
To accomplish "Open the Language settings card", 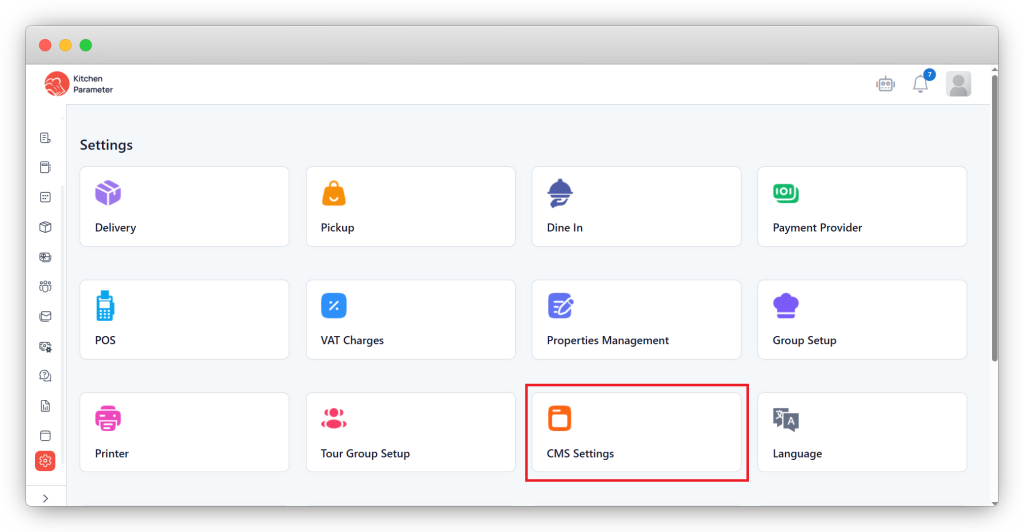I will (x=861, y=433).
